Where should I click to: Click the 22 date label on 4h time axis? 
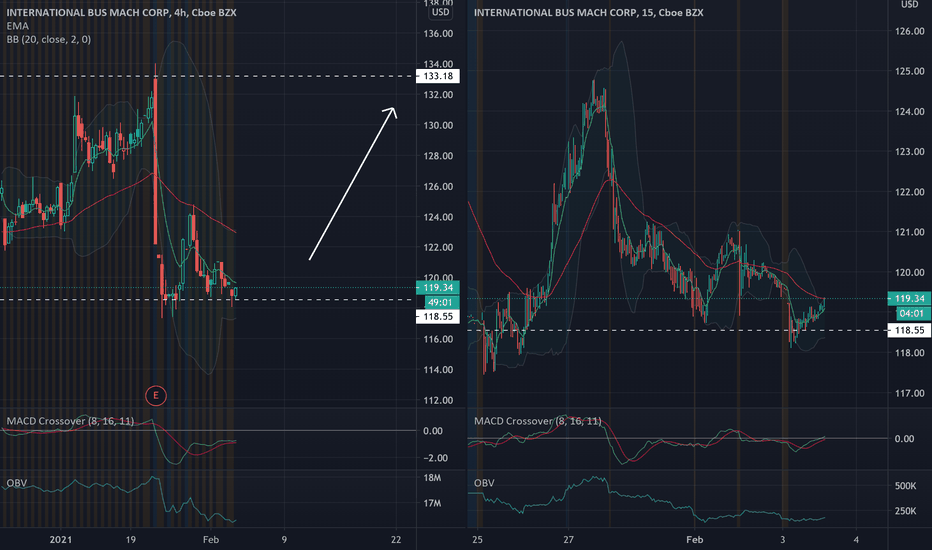point(396,540)
